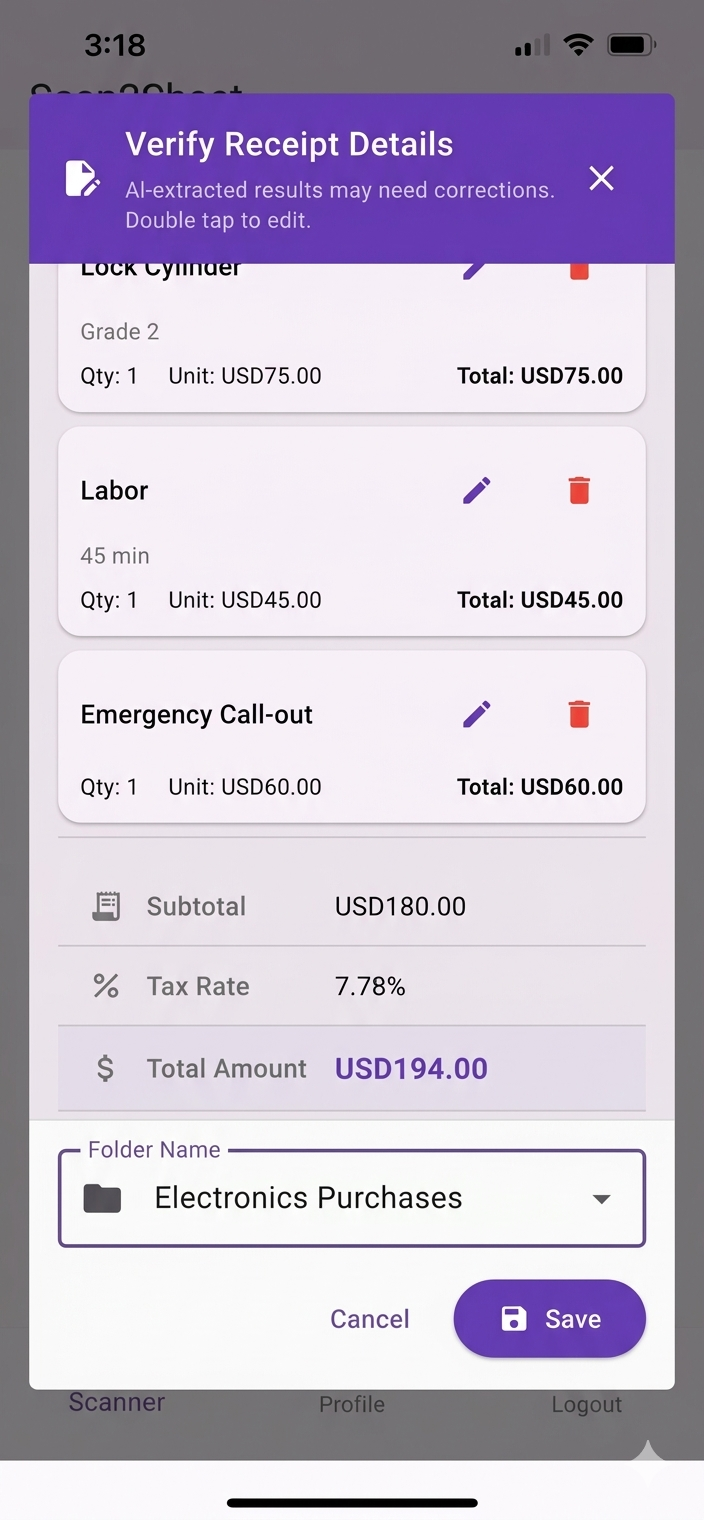Click the Subtotal receipt icon

[x=106, y=906]
